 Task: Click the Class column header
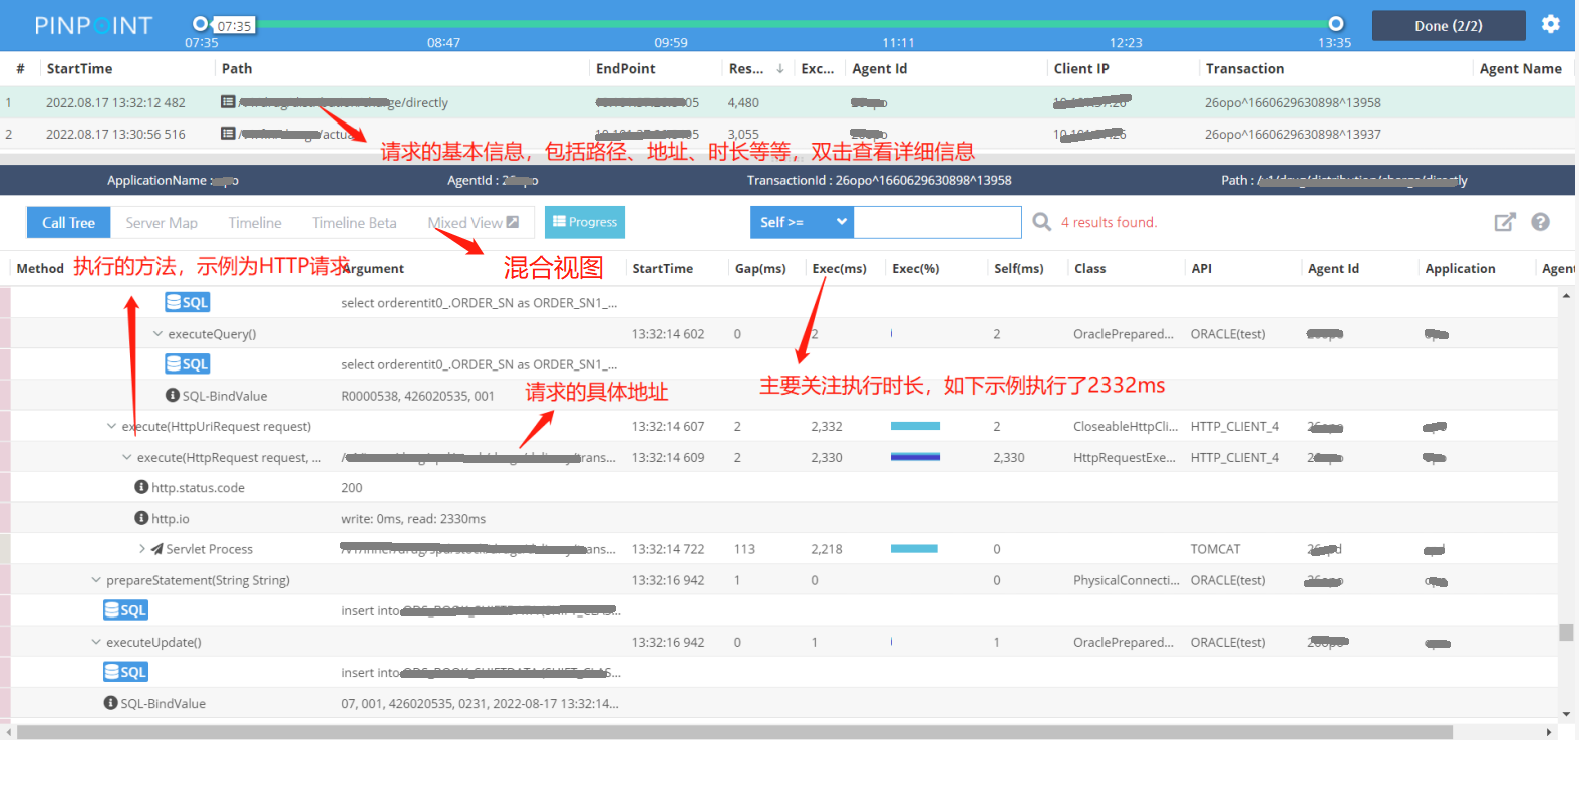coord(1090,269)
